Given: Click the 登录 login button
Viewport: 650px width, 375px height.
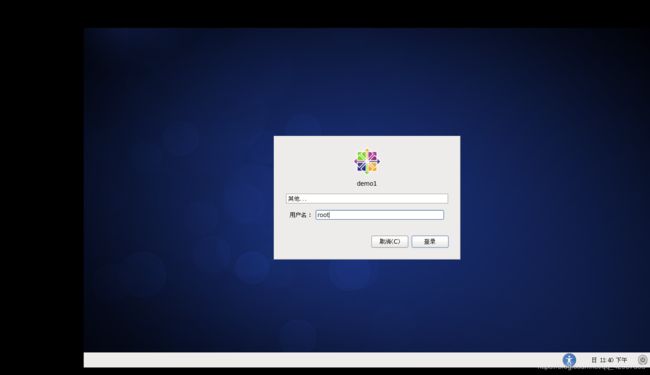Looking at the screenshot, I should (430, 242).
